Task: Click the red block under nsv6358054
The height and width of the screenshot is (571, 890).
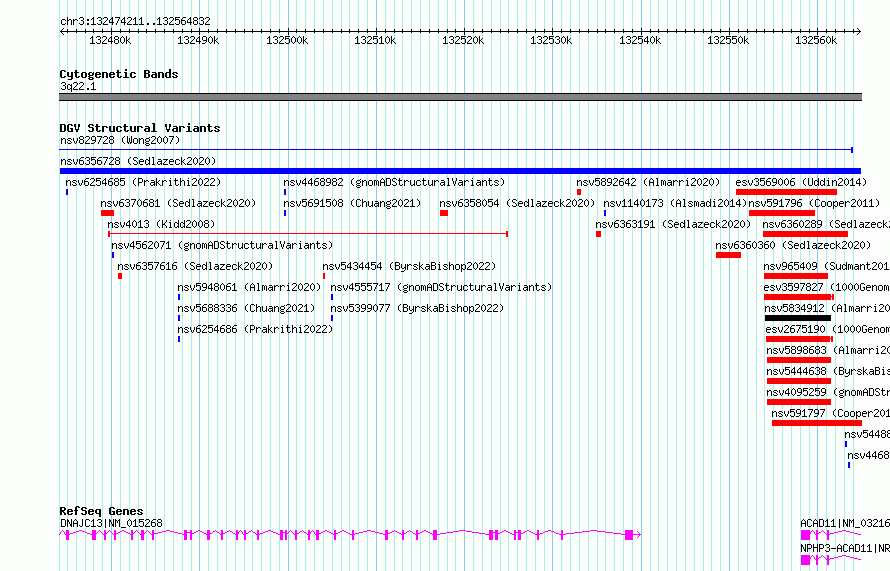Action: pos(444,213)
